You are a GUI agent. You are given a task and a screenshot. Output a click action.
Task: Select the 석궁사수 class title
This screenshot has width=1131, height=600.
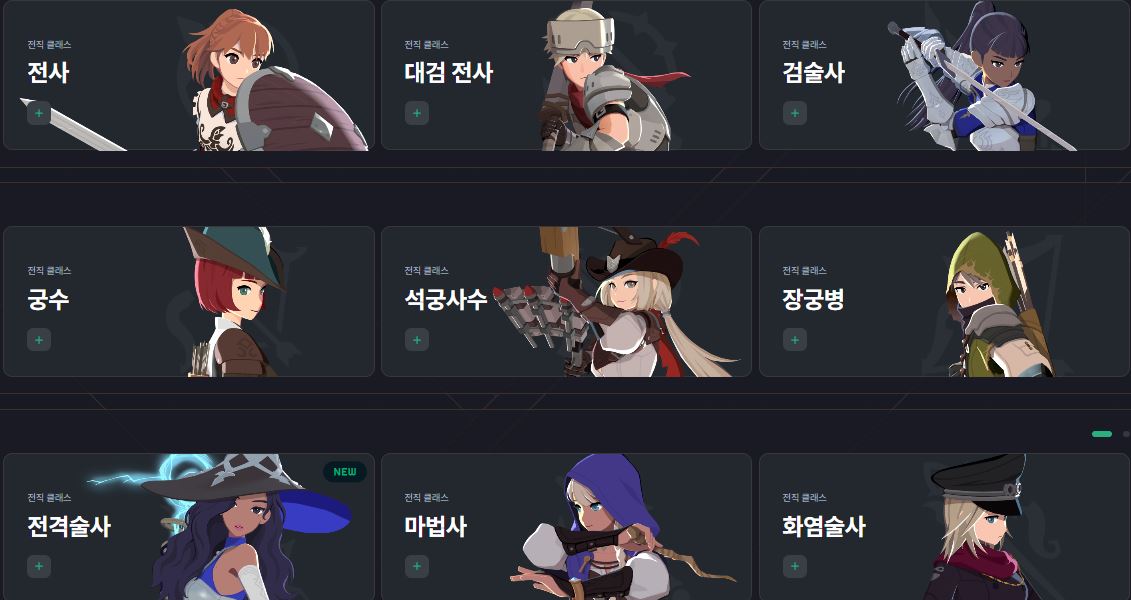pos(446,299)
